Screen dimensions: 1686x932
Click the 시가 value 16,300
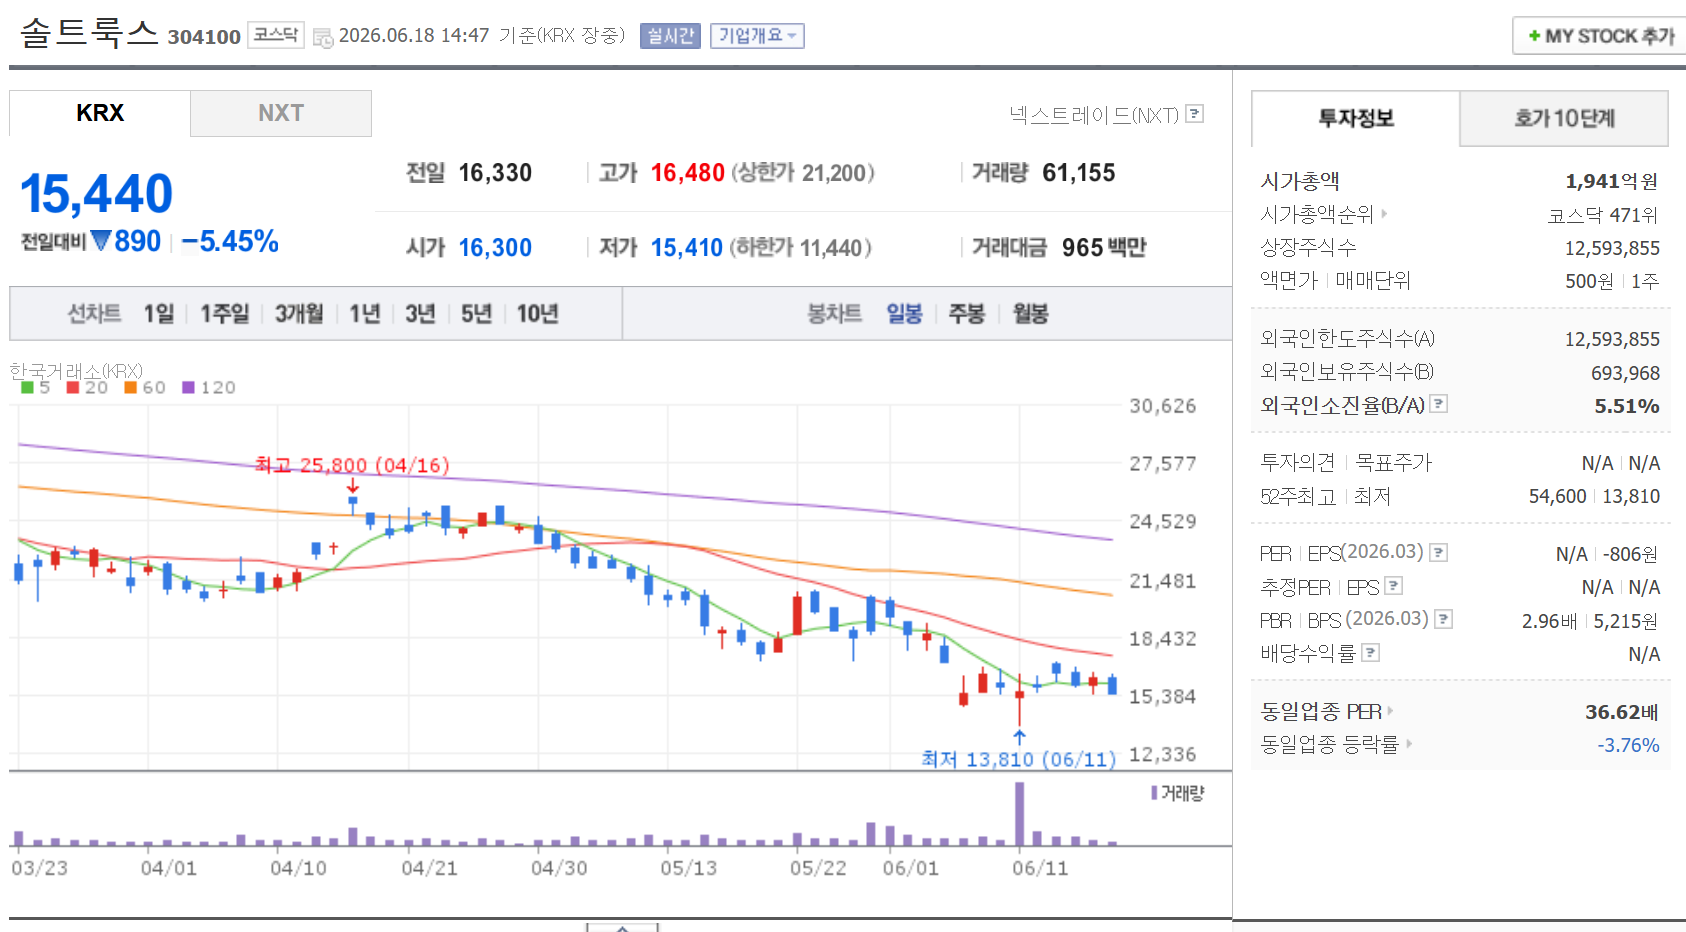coord(495,248)
